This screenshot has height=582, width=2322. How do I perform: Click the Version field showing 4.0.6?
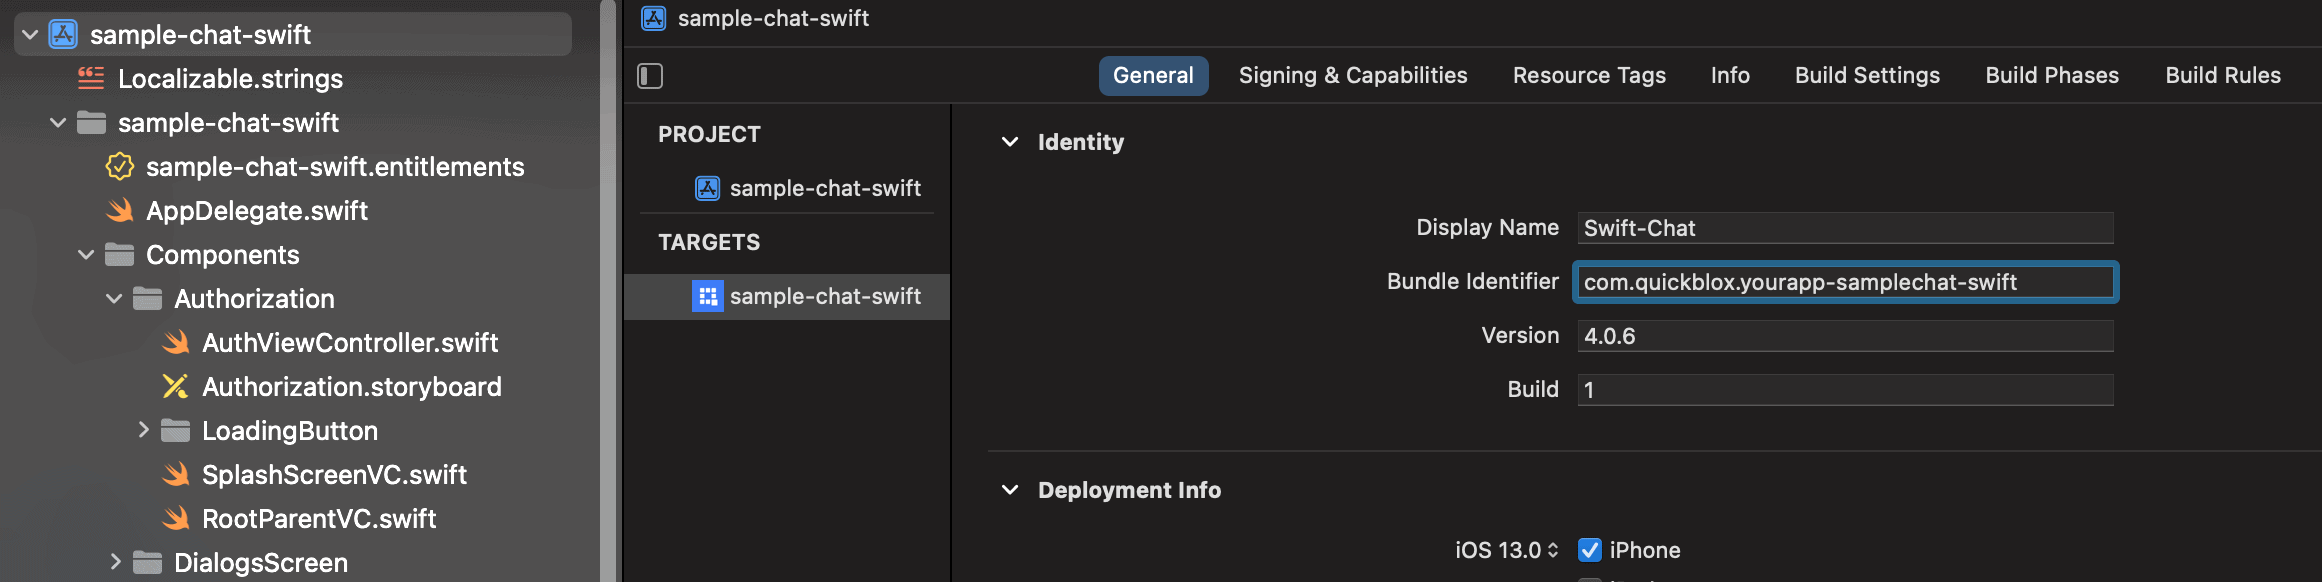tap(1845, 336)
